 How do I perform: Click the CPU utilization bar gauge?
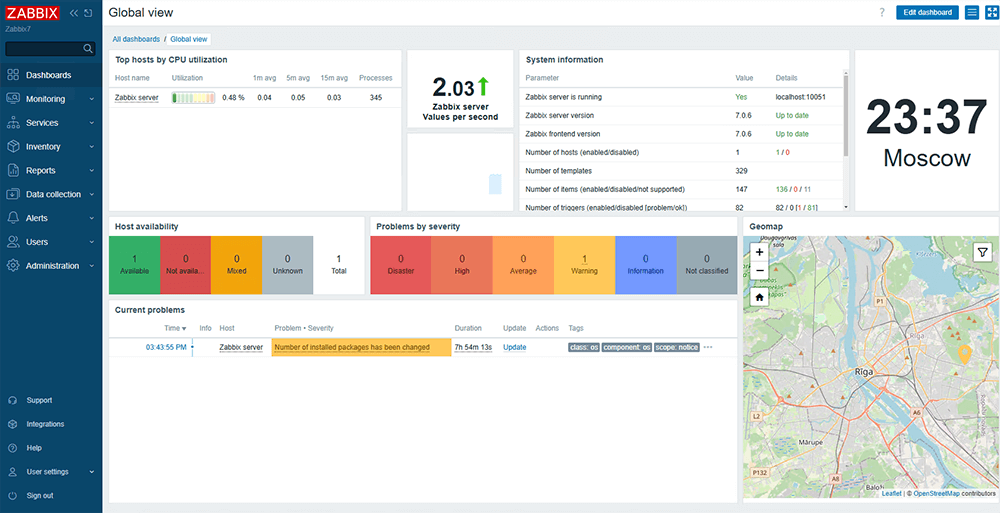tap(193, 98)
